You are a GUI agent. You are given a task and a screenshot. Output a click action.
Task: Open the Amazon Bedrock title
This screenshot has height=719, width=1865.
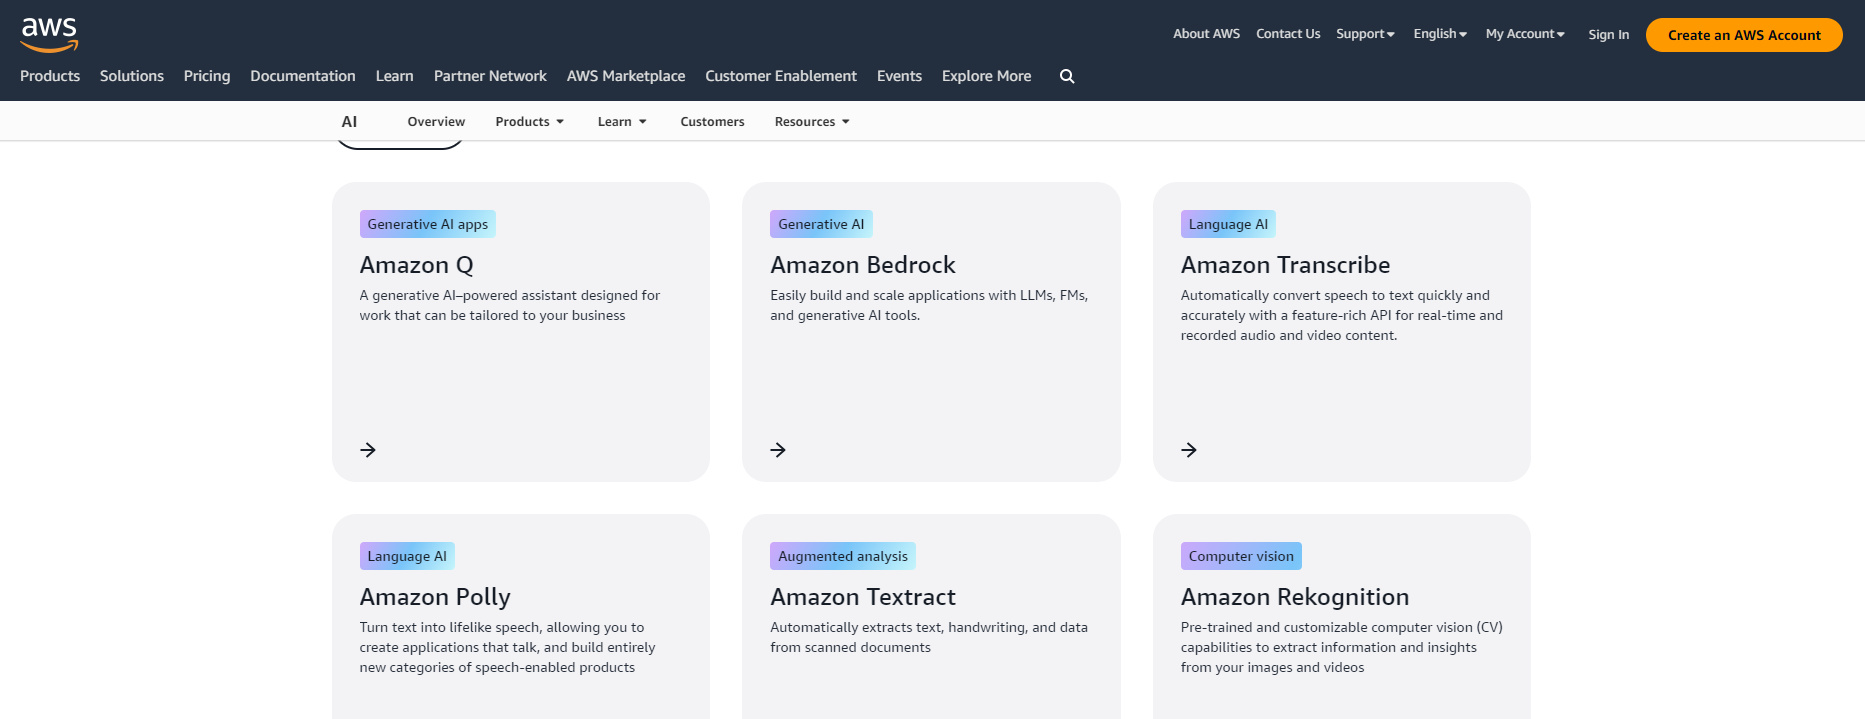[x=863, y=265]
